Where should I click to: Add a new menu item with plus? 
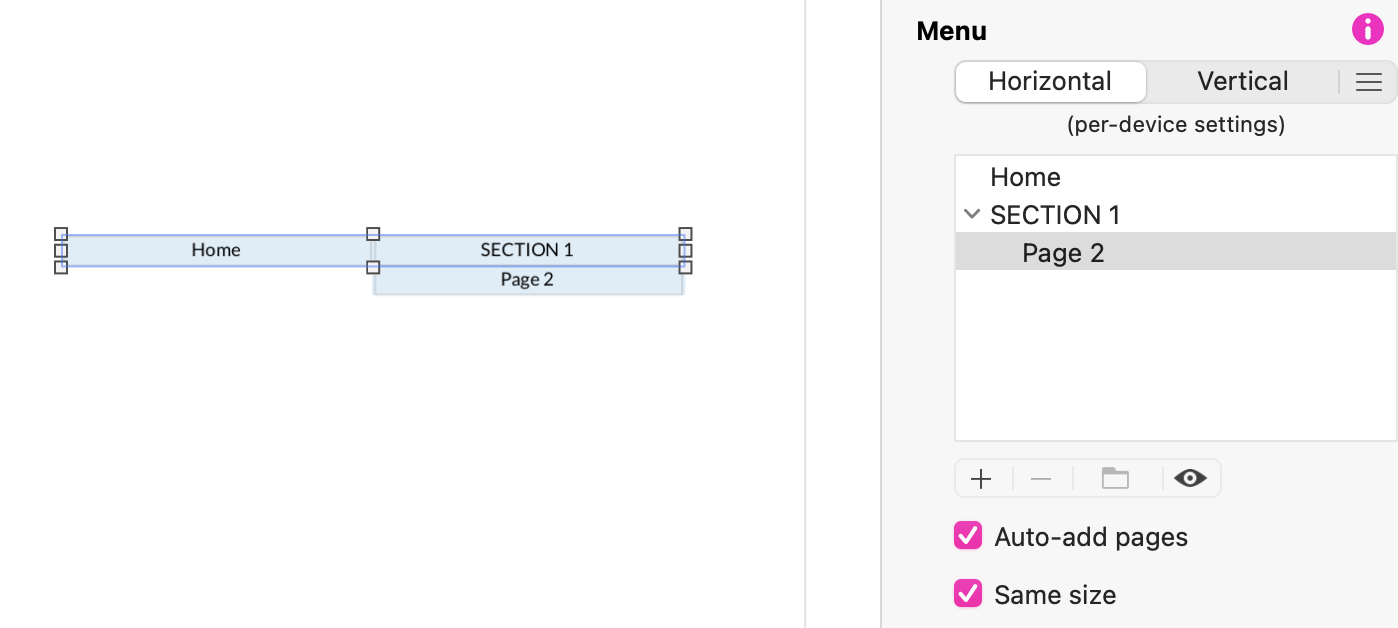981,479
